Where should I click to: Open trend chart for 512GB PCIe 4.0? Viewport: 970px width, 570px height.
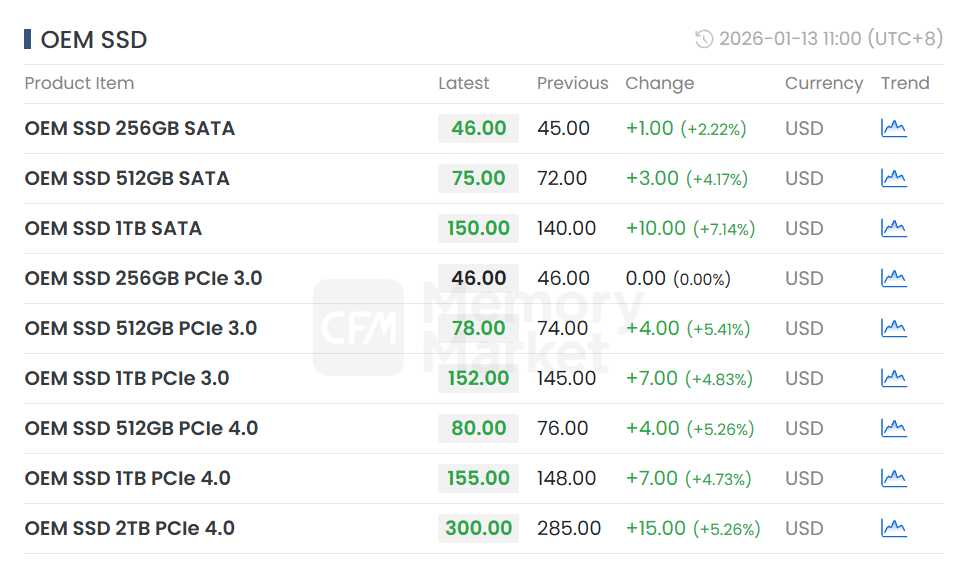coord(893,428)
